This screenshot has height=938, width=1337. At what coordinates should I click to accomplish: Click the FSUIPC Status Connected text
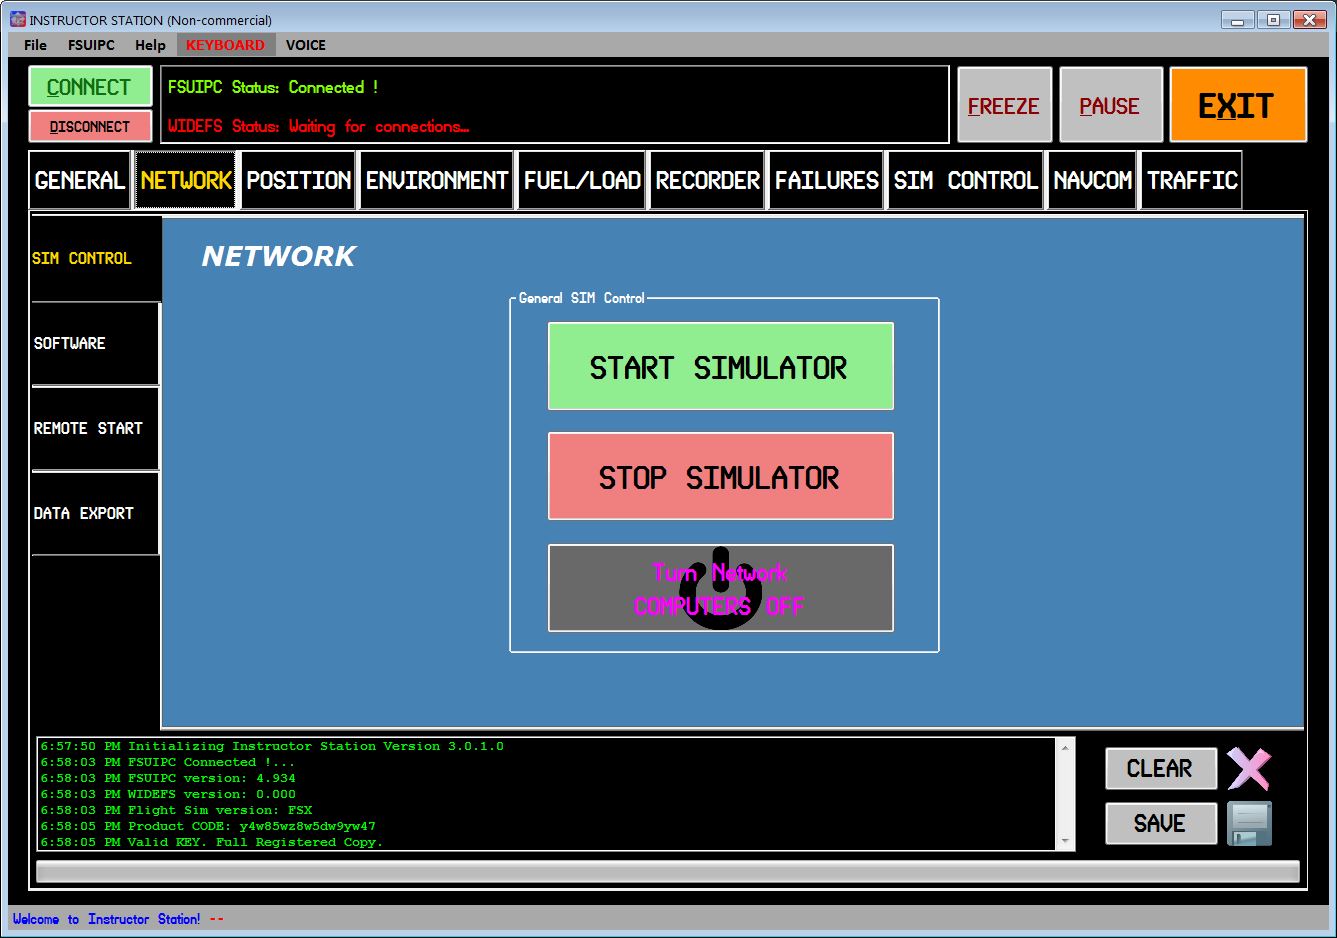point(273,87)
